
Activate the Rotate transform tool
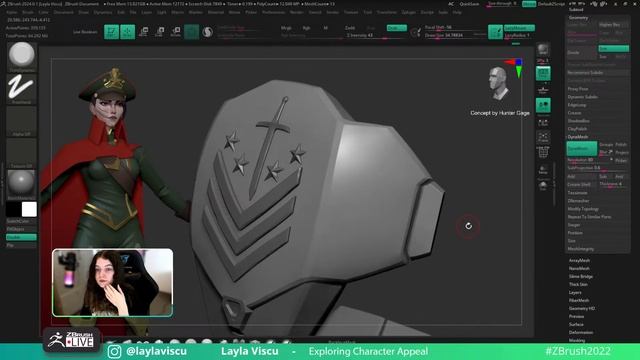click(176, 32)
